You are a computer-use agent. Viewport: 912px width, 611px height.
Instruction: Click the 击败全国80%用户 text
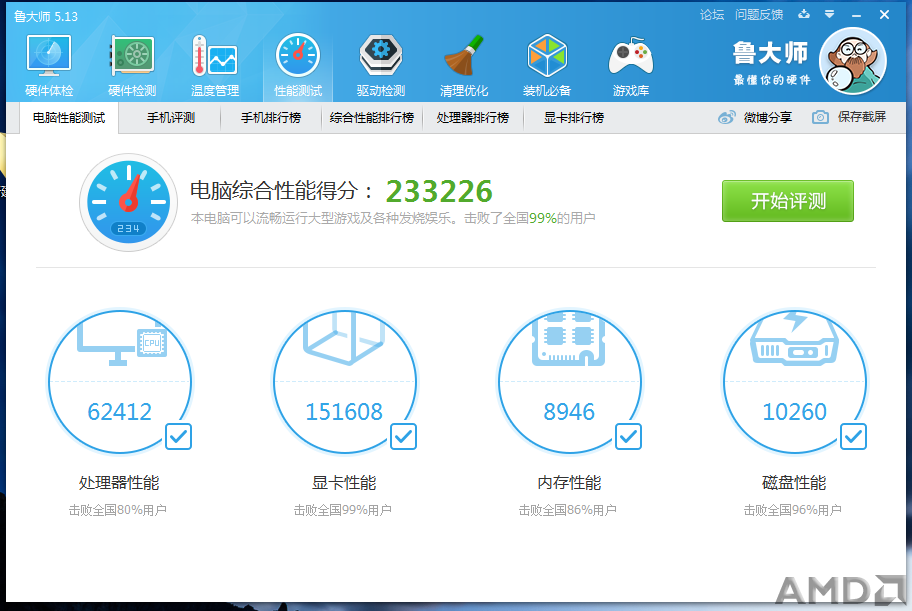pyautogui.click(x=118, y=510)
